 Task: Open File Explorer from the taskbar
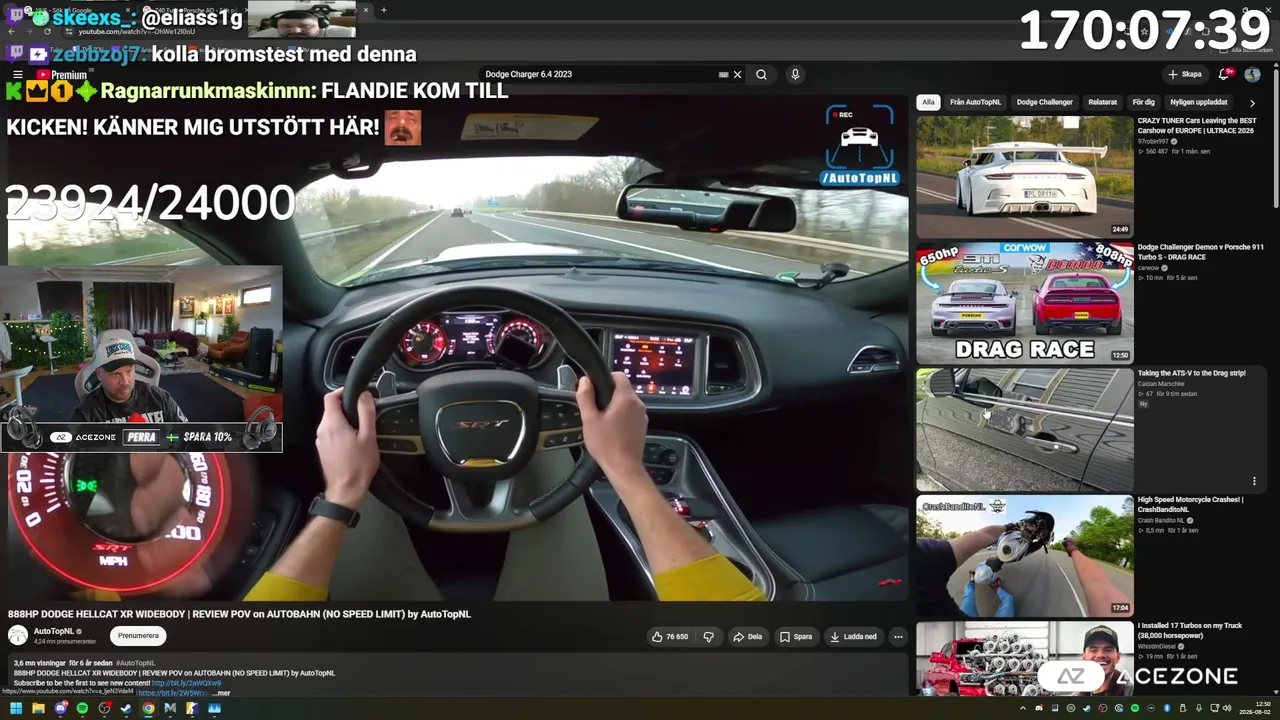pyautogui.click(x=38, y=708)
